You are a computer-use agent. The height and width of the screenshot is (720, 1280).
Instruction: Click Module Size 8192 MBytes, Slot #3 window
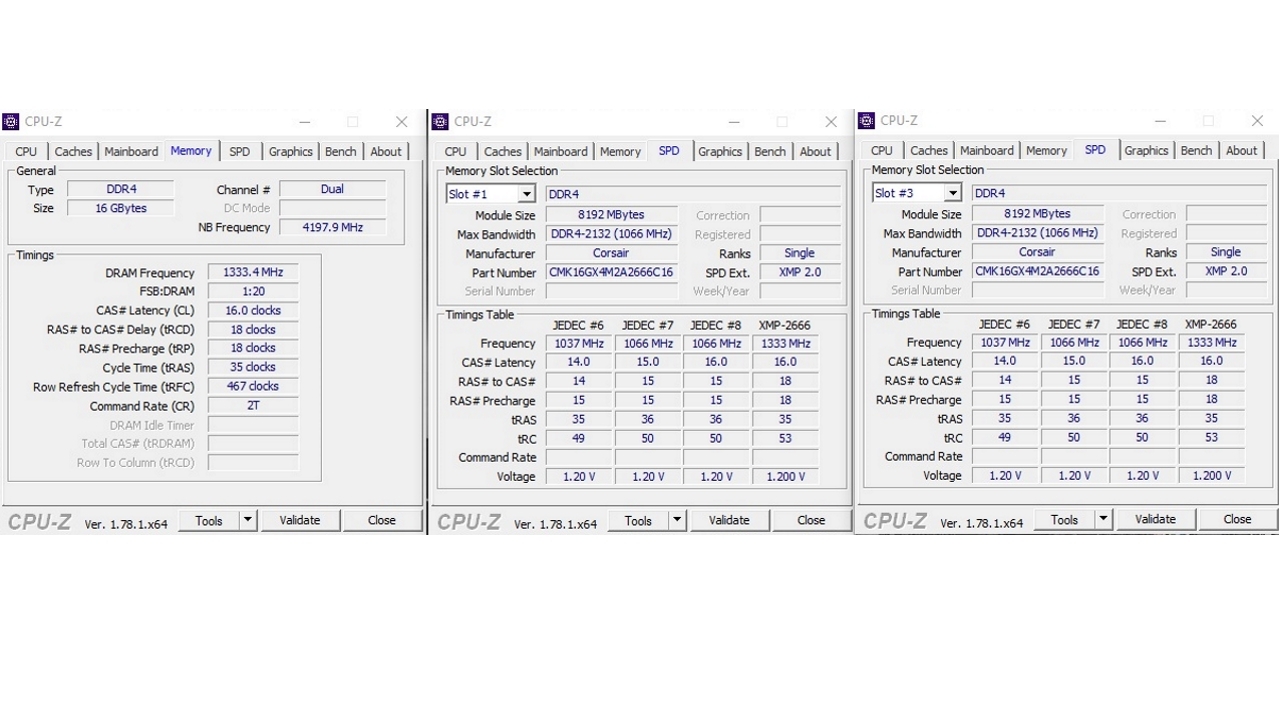click(x=1037, y=214)
